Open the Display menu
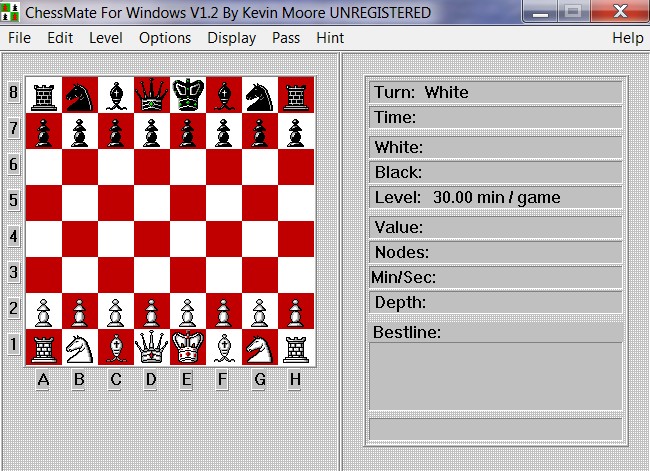The image size is (650, 471). pyautogui.click(x=231, y=38)
